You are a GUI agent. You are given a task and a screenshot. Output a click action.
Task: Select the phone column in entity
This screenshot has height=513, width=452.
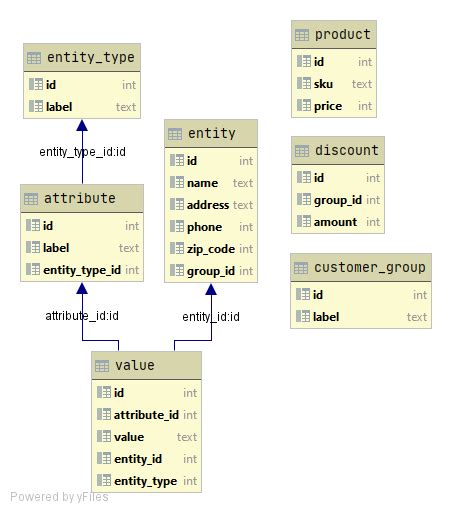pos(204,227)
